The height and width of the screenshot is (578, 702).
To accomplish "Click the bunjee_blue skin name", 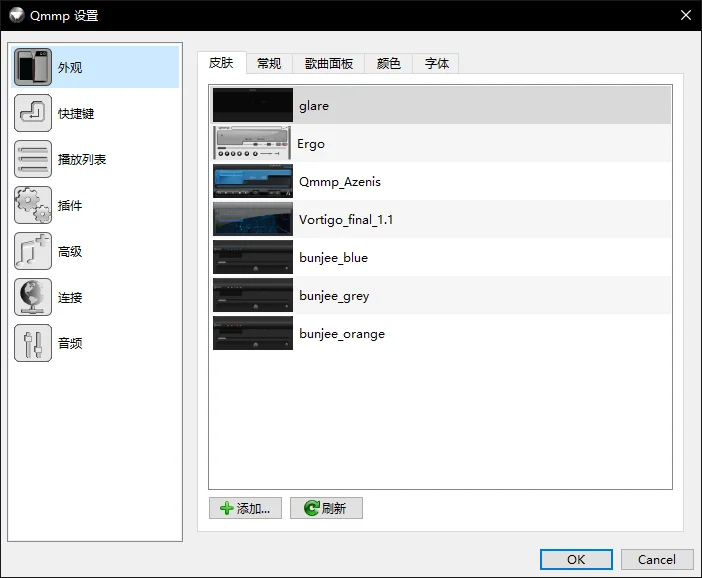I will (334, 258).
